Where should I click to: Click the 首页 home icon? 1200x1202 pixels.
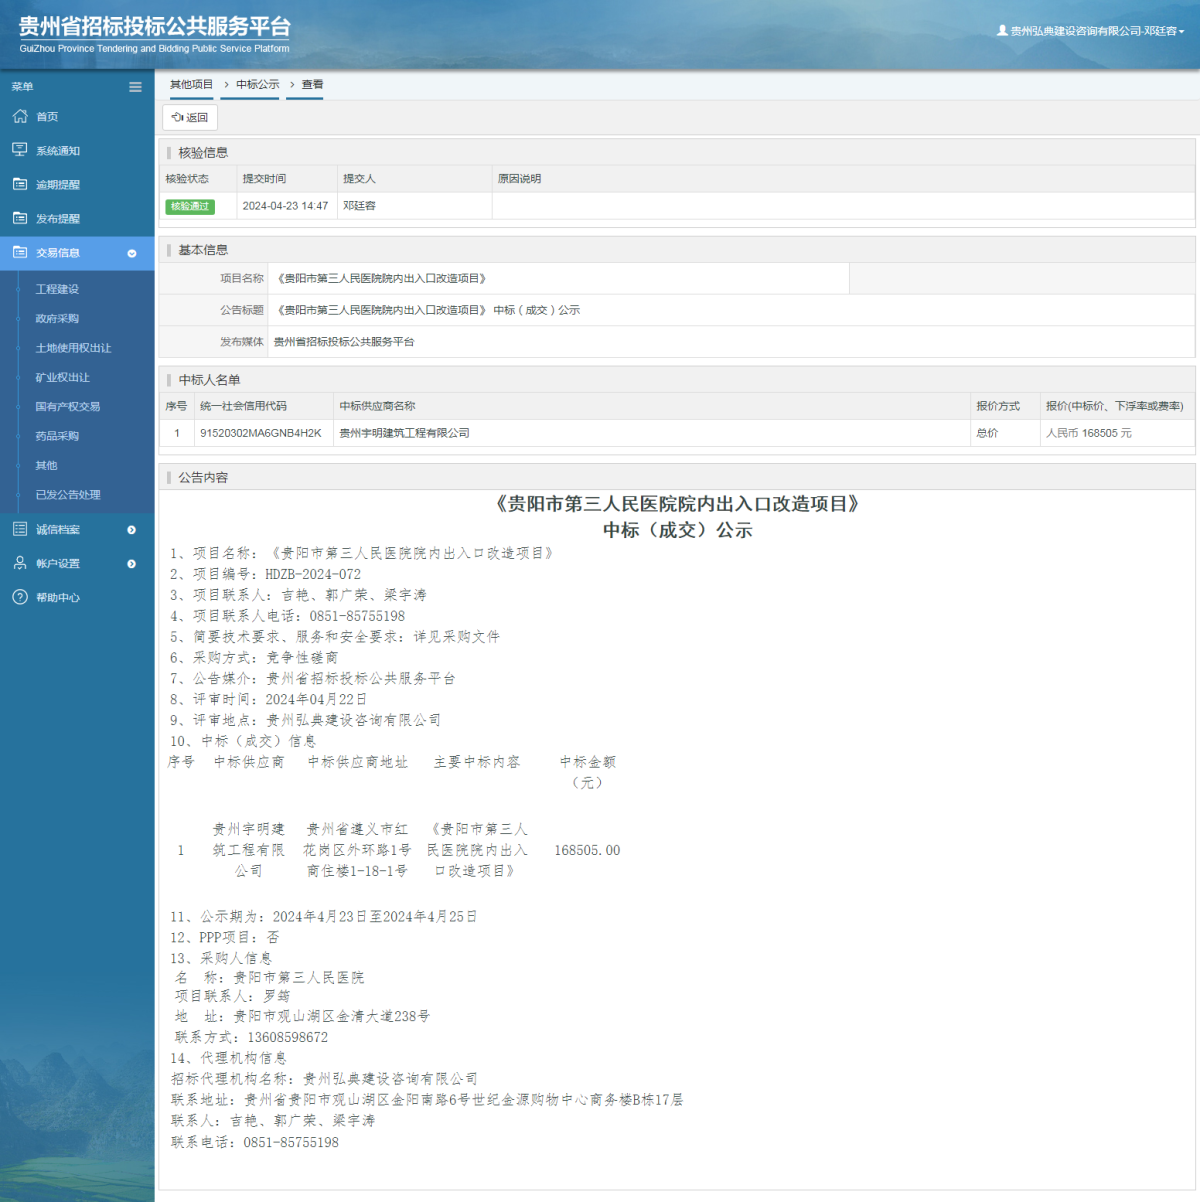20,116
